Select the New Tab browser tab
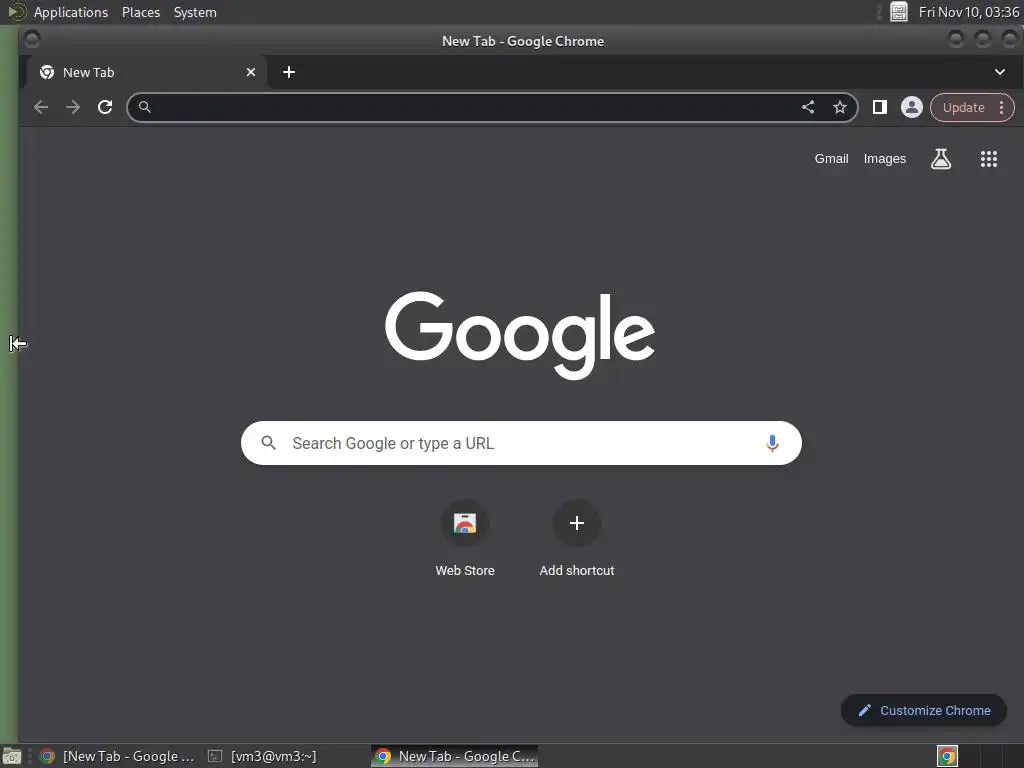 146,72
